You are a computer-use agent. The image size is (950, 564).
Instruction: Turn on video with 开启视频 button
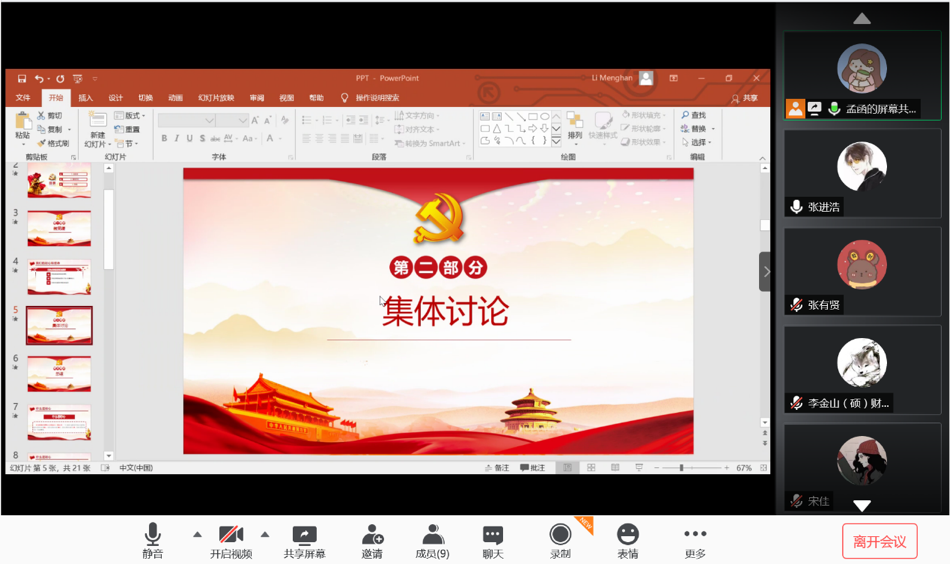(x=231, y=540)
